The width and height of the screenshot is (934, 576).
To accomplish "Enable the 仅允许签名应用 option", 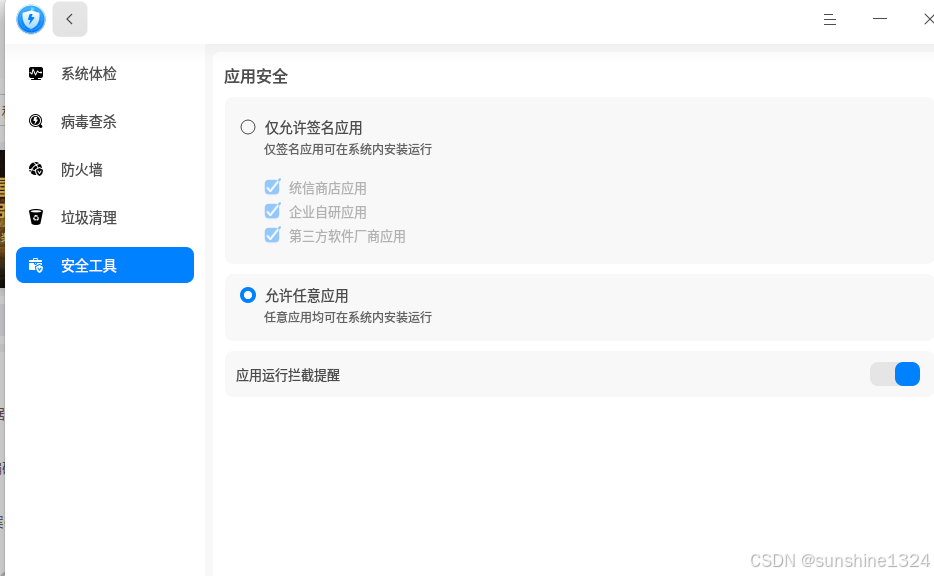I will pyautogui.click(x=248, y=127).
